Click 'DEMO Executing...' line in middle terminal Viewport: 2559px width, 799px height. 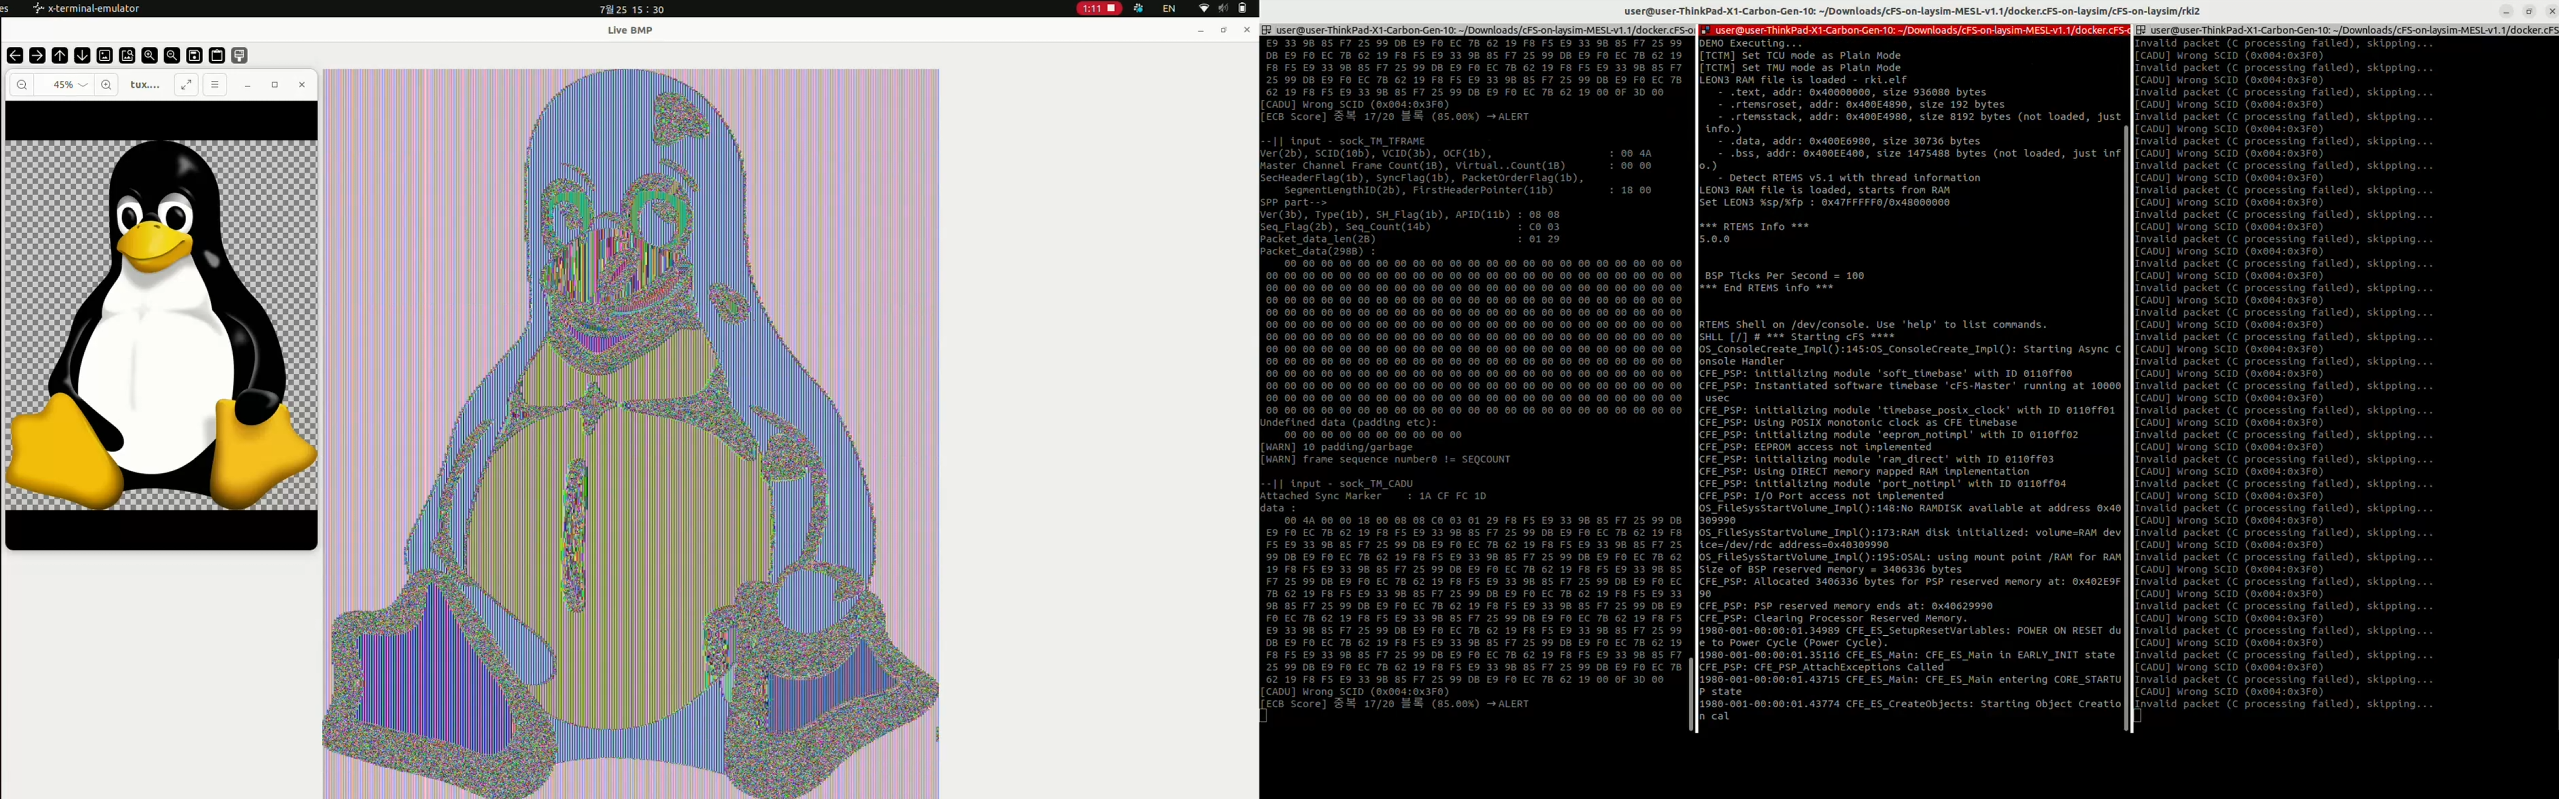[x=1751, y=44]
